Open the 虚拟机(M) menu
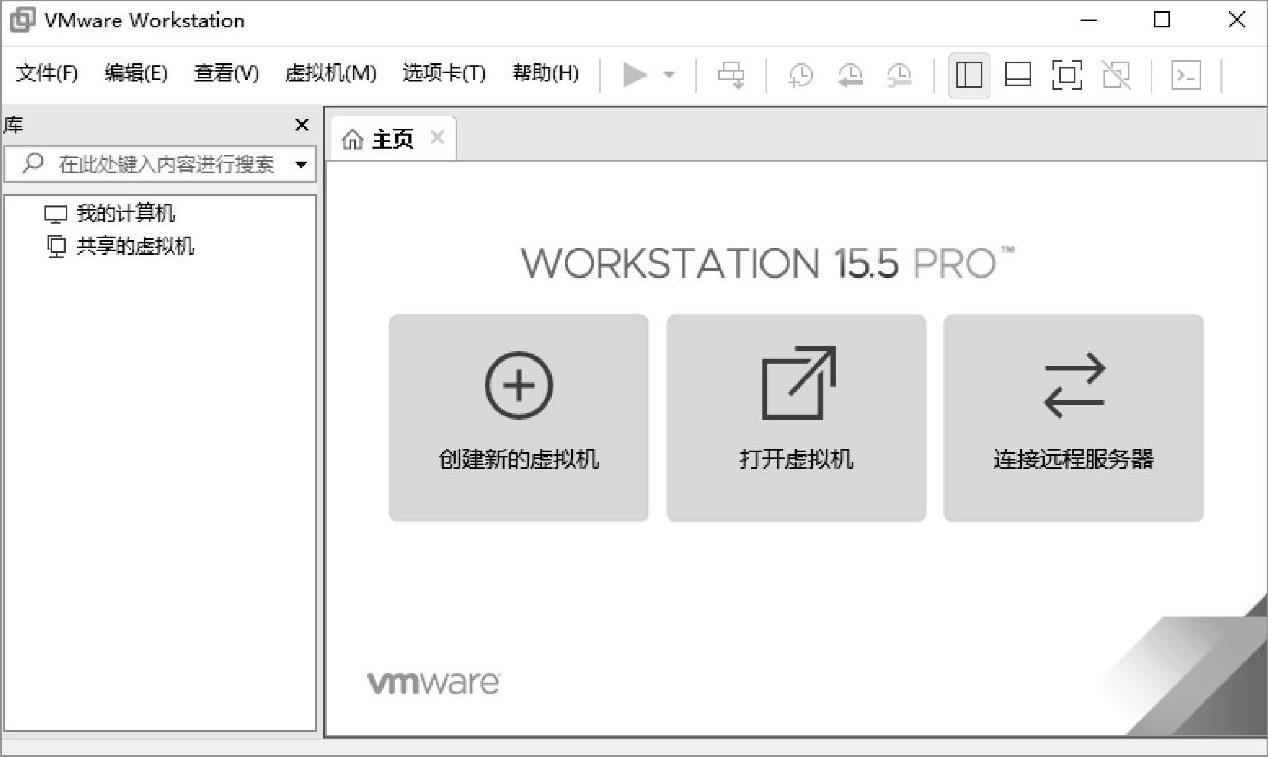The height and width of the screenshot is (757, 1268). tap(331, 73)
